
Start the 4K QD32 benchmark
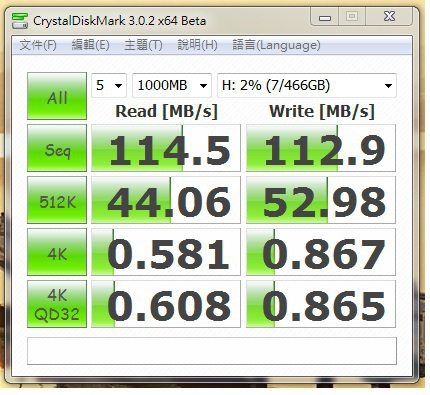(x=57, y=304)
